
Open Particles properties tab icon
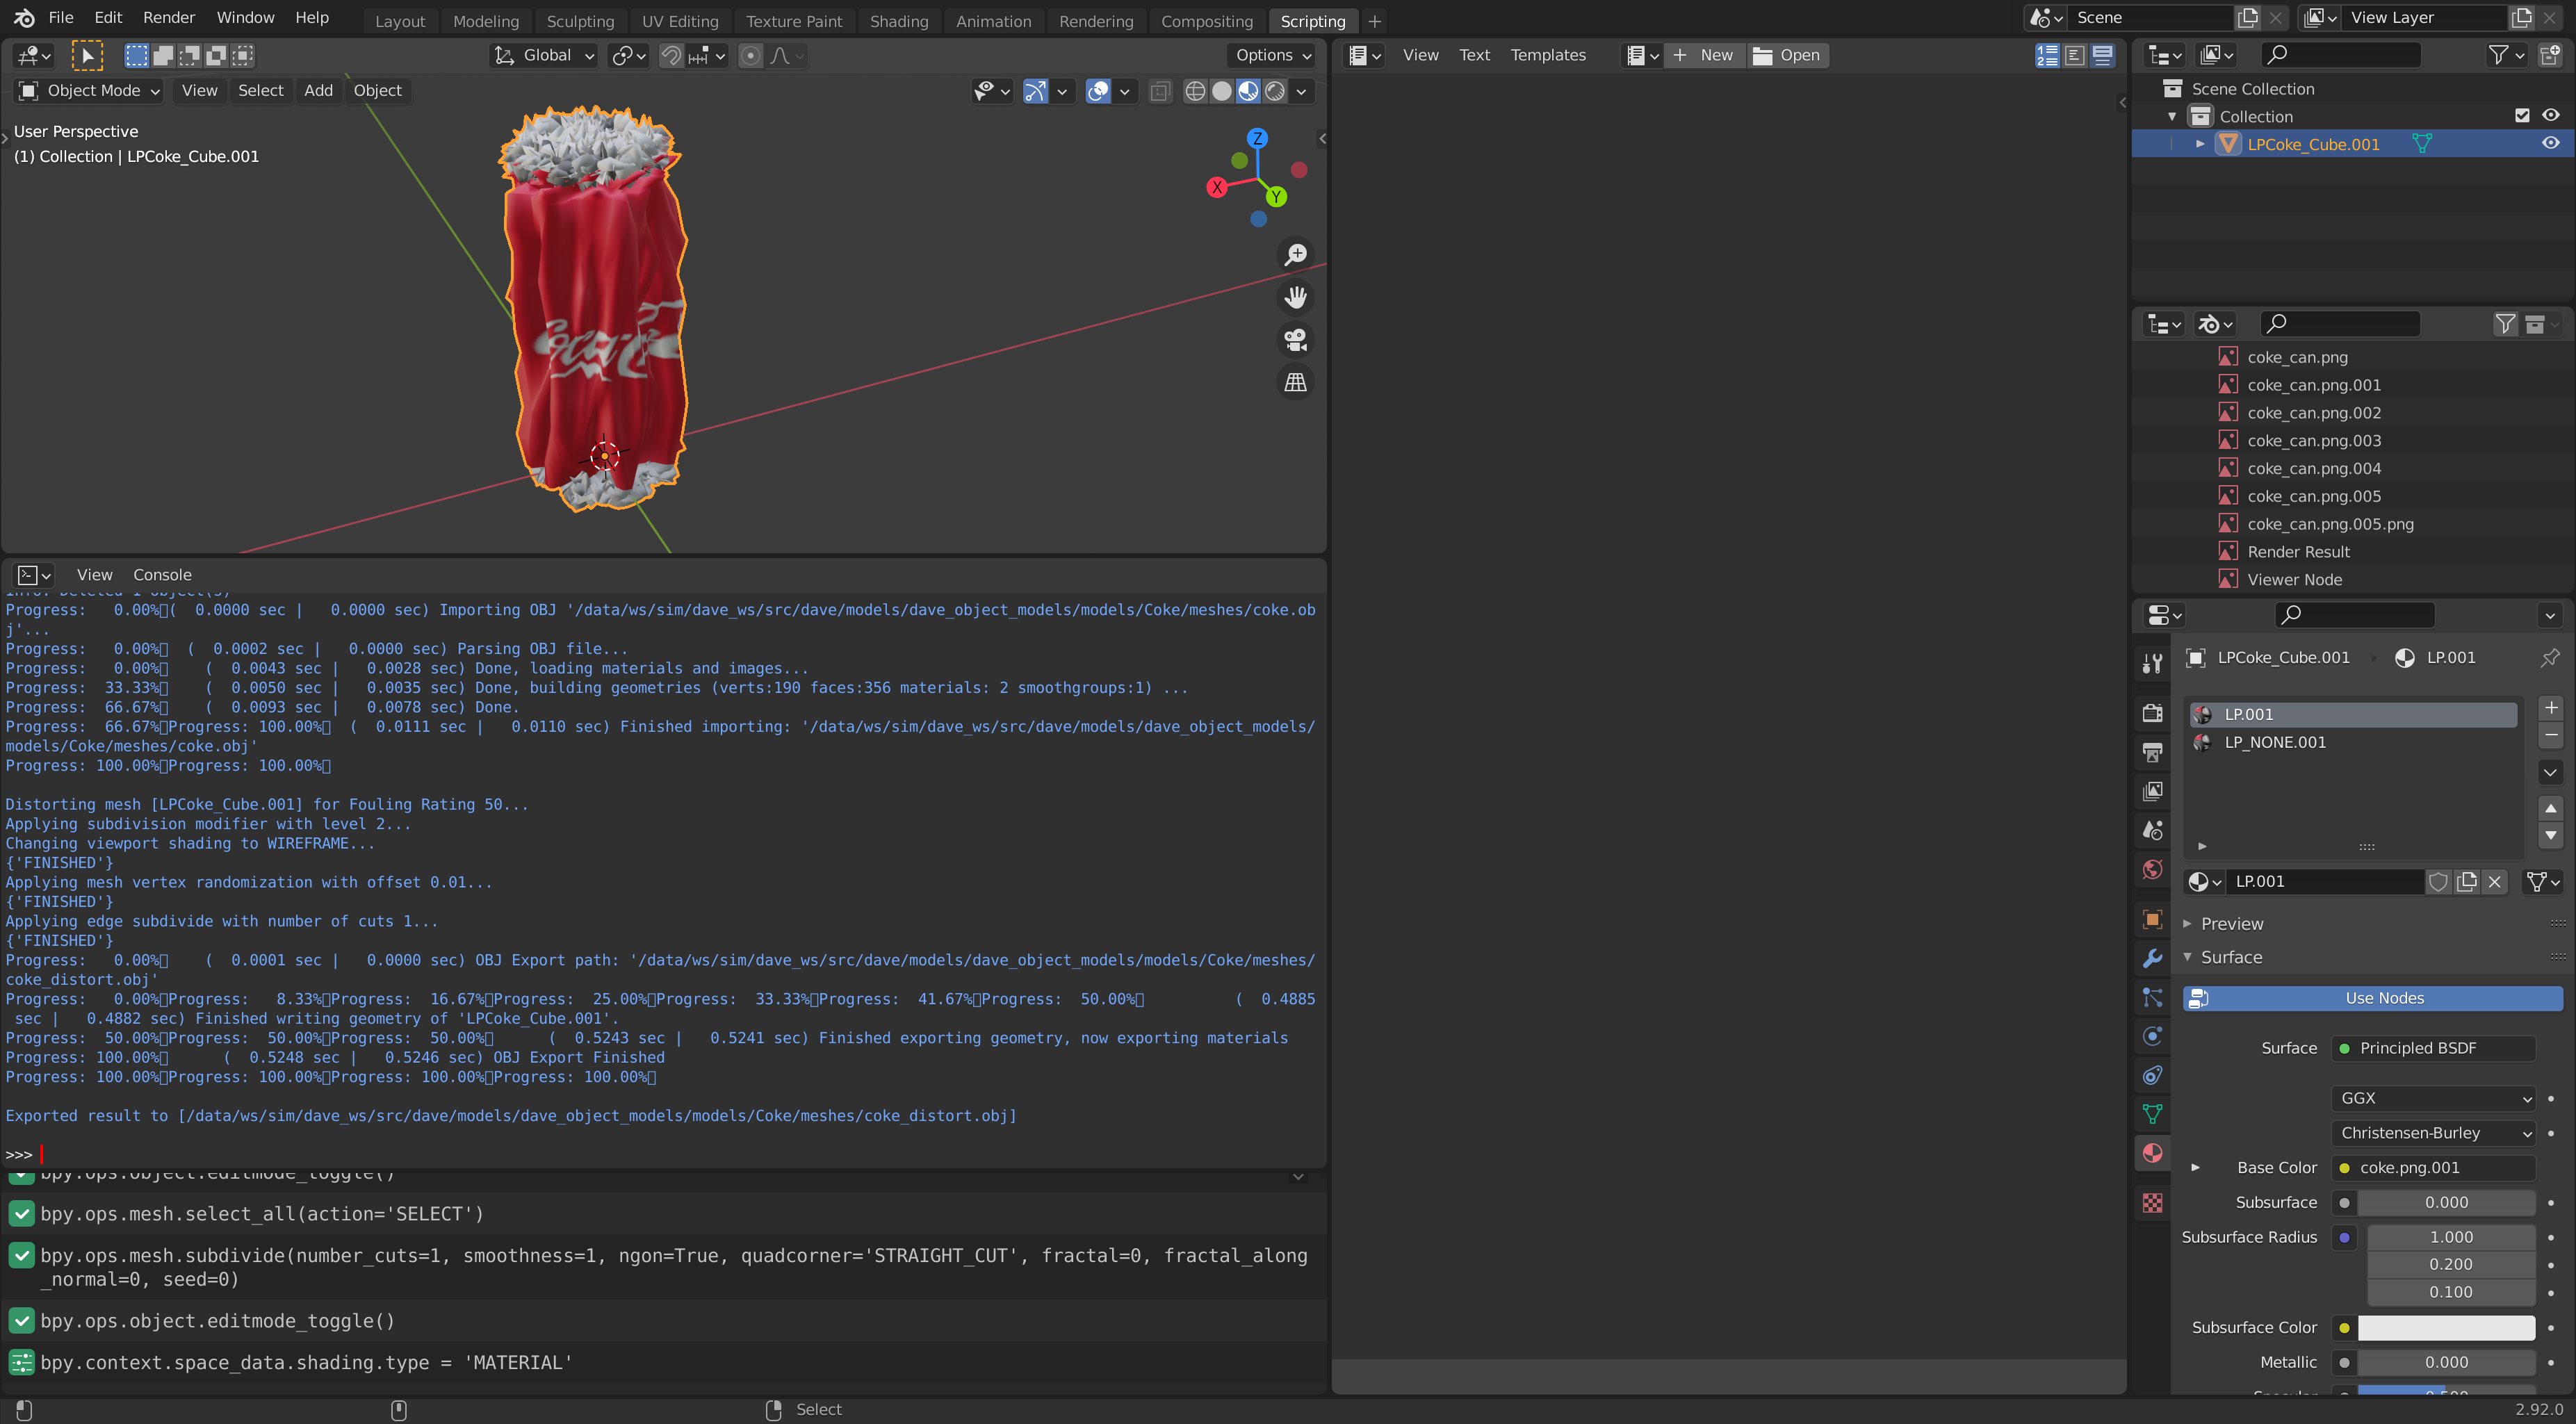[x=2152, y=997]
